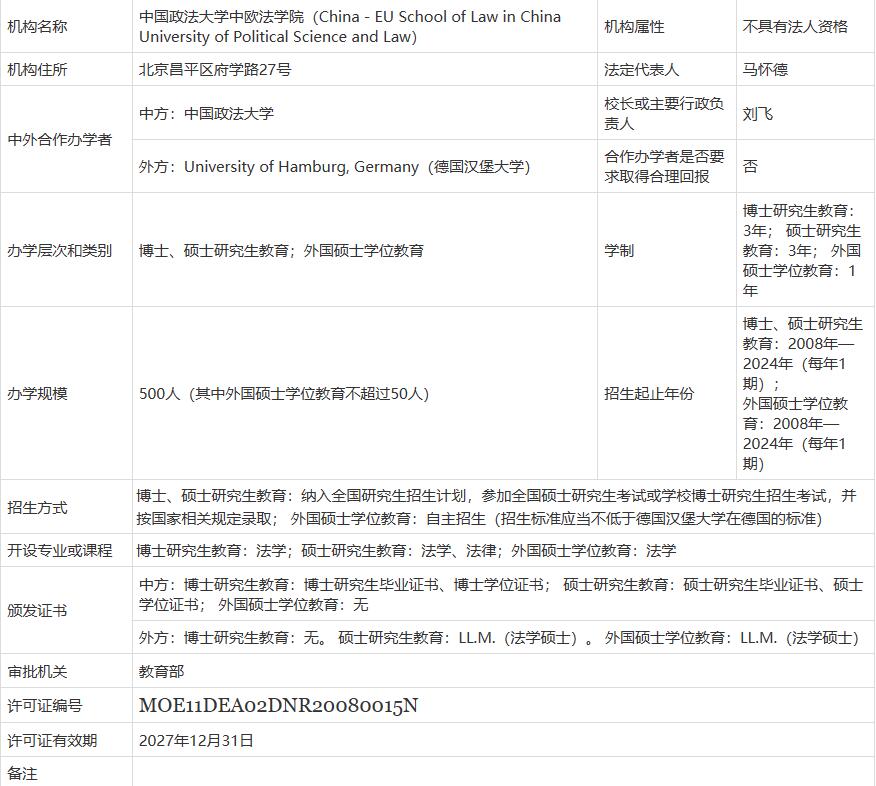Click the value 不具有法人资格
This screenshot has height=786, width=876.
tap(795, 26)
